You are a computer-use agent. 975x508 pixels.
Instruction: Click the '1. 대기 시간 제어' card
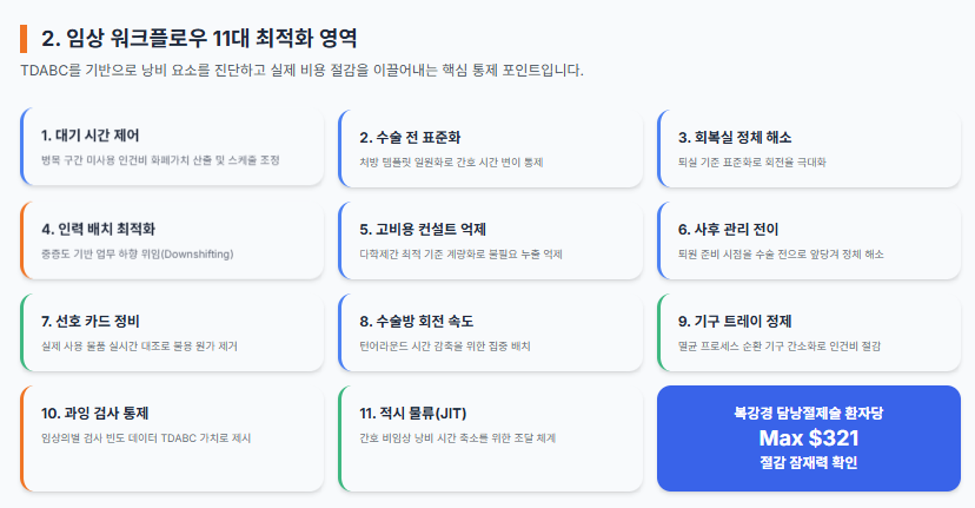pos(172,147)
